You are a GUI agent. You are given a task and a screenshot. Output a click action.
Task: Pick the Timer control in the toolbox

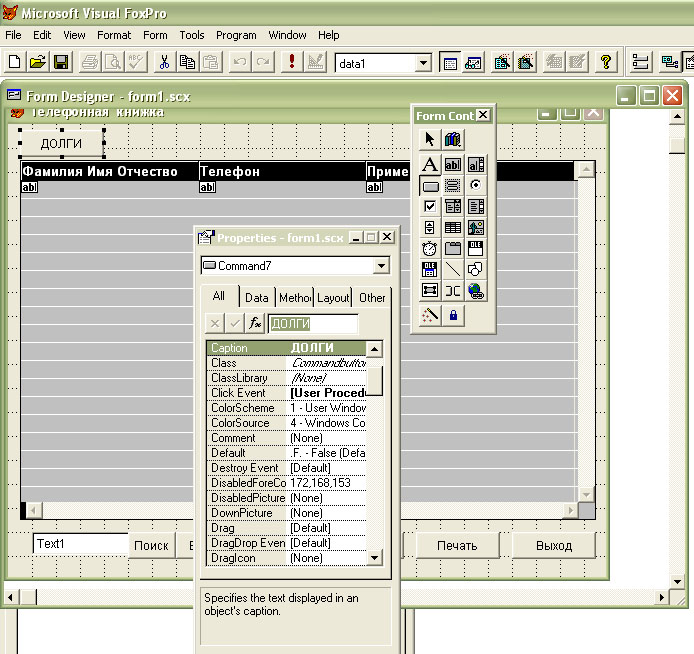pos(429,248)
